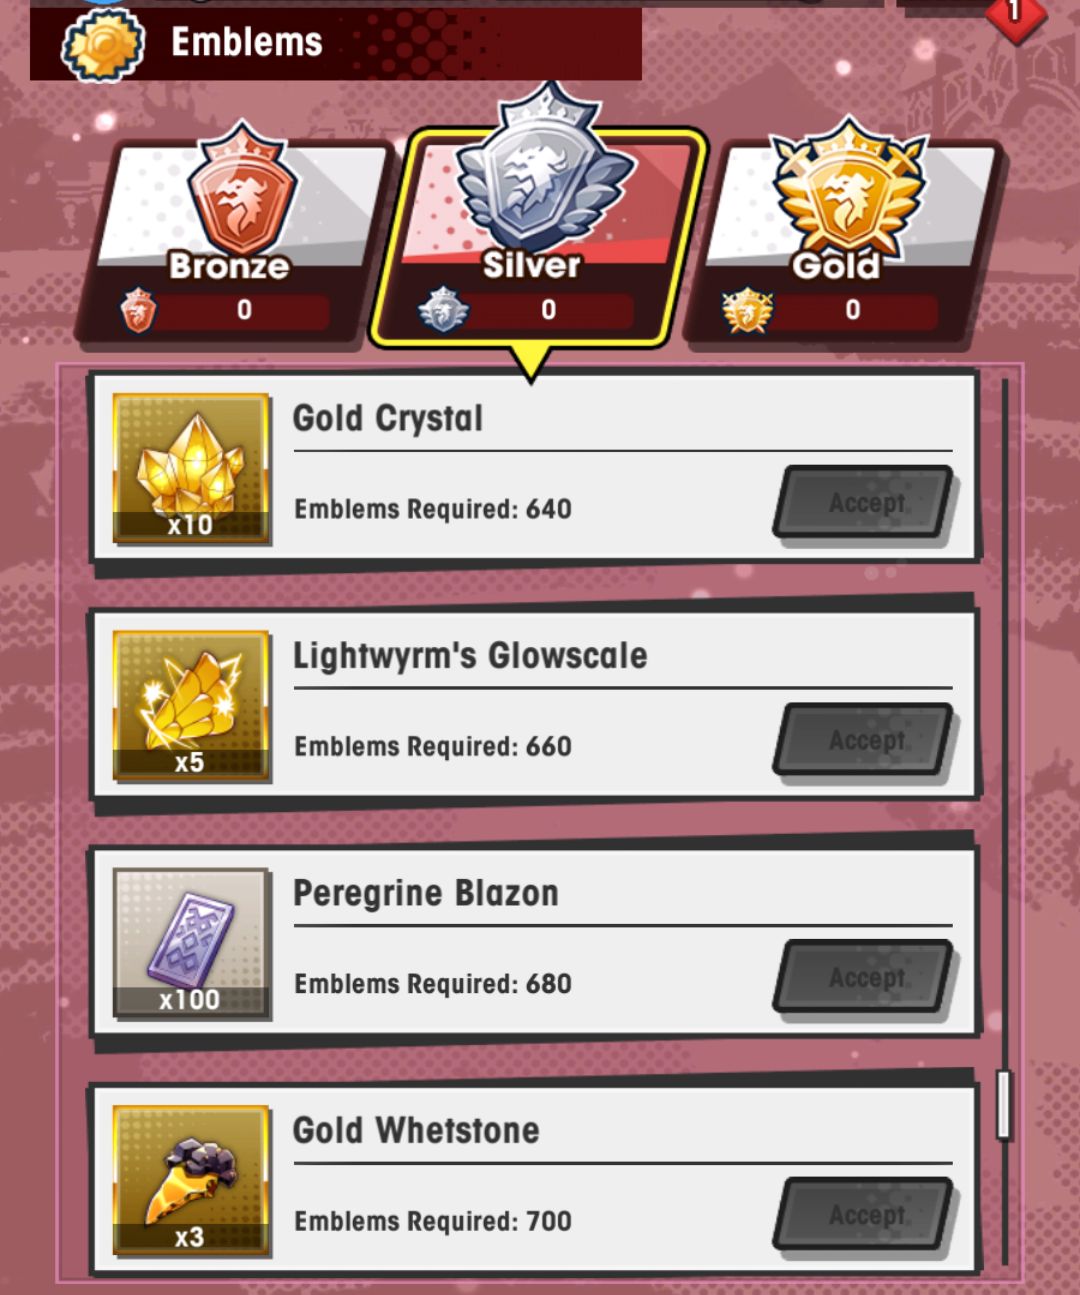Tap the Lightwyrm's Glowscale x5 icon

tap(191, 705)
